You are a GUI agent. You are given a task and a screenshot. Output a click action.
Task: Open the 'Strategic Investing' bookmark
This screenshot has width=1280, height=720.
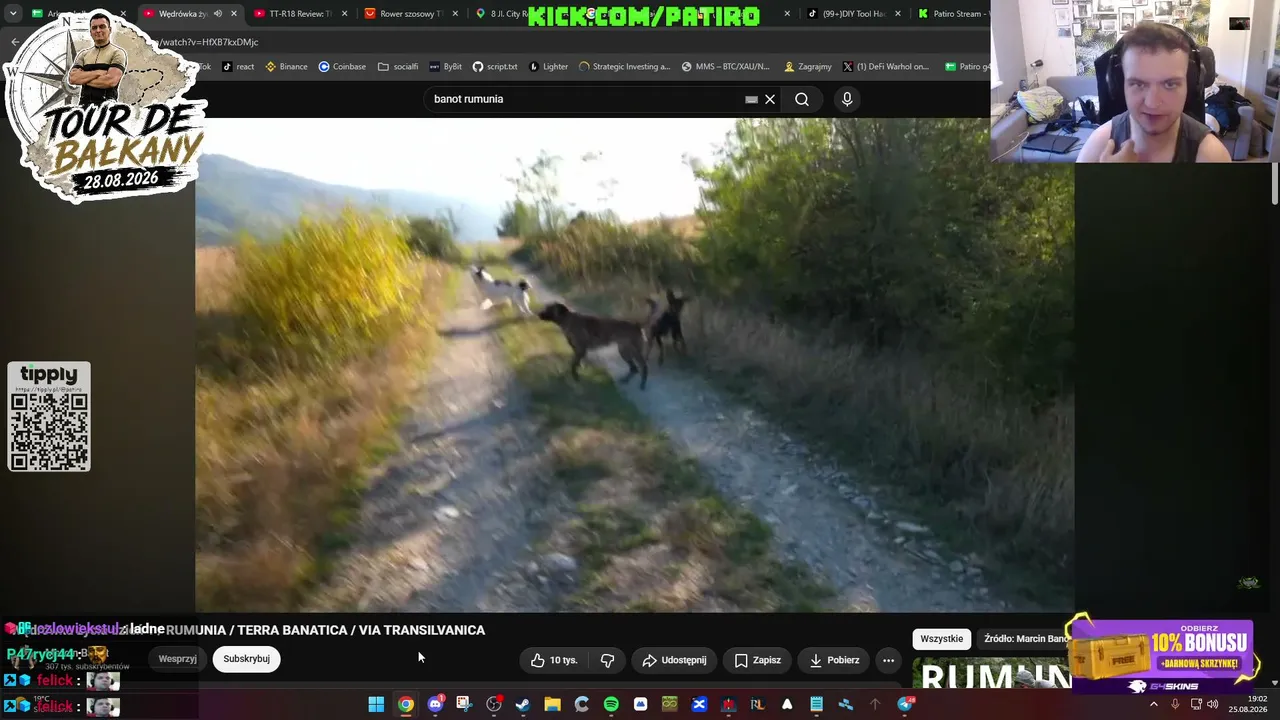coord(625,67)
